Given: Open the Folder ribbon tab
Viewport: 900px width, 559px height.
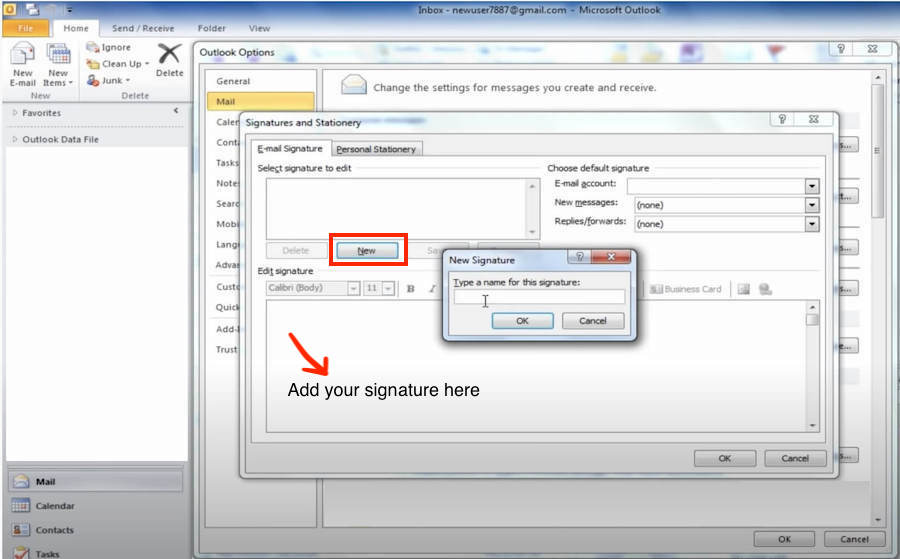Looking at the screenshot, I should (x=211, y=28).
